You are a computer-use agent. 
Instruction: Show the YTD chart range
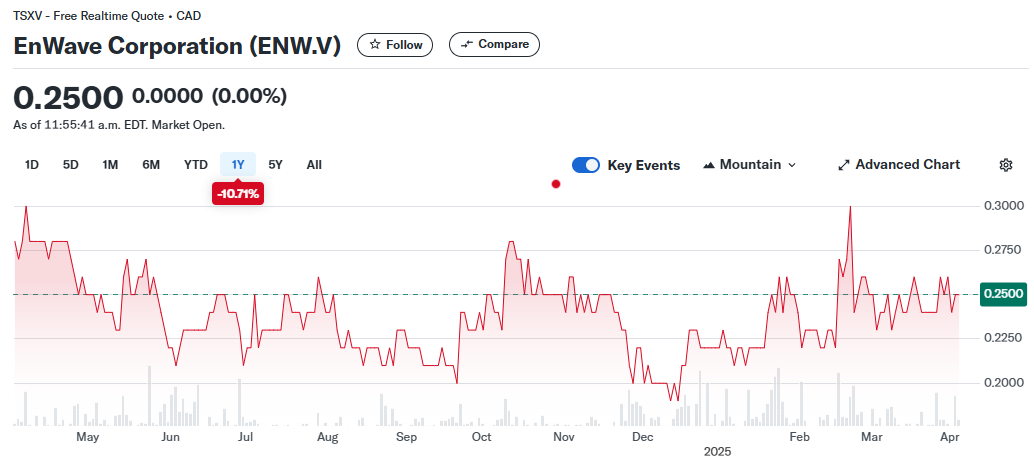pos(196,165)
